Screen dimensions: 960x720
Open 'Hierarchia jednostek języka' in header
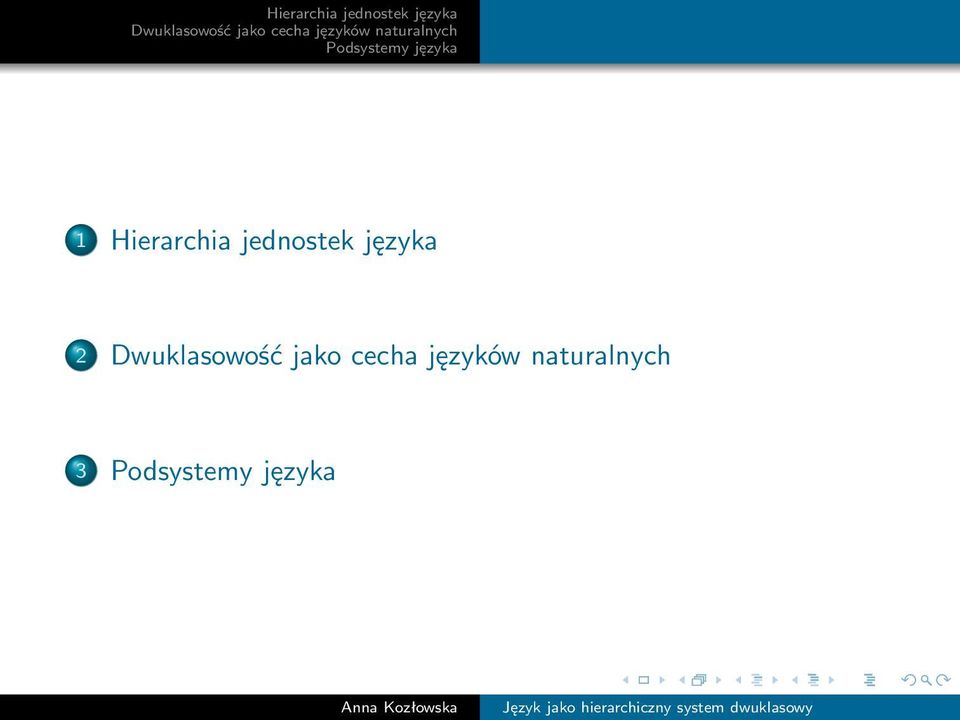(362, 13)
